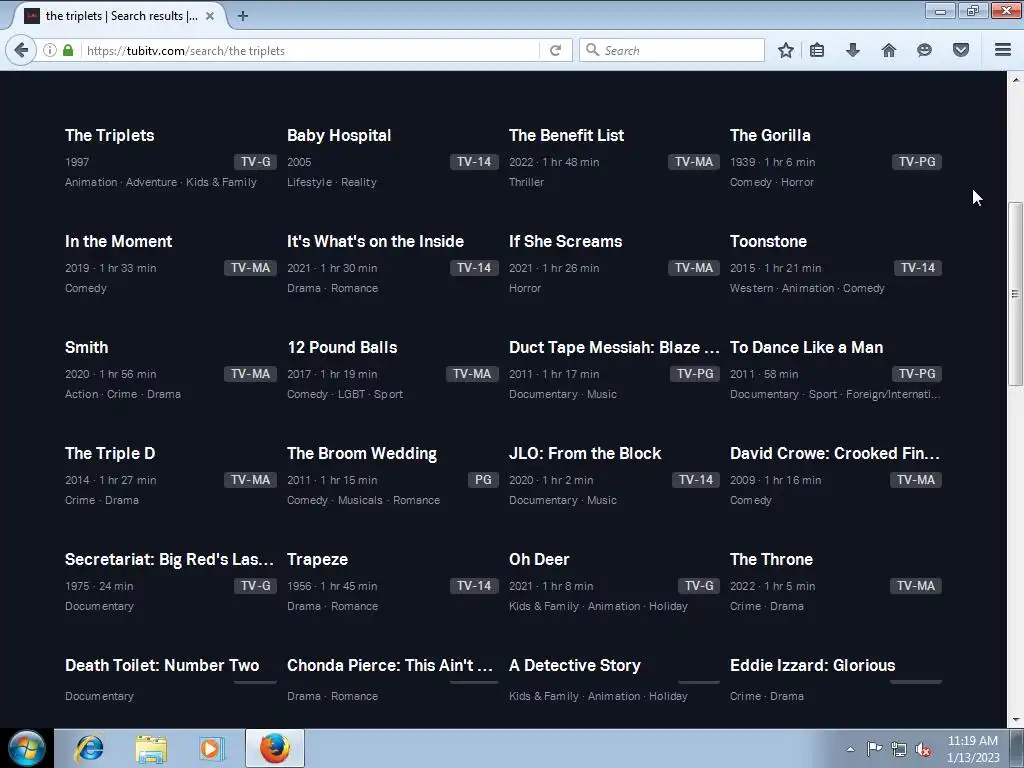Open the downloads arrow icon
1024x768 pixels.
[x=853, y=50]
